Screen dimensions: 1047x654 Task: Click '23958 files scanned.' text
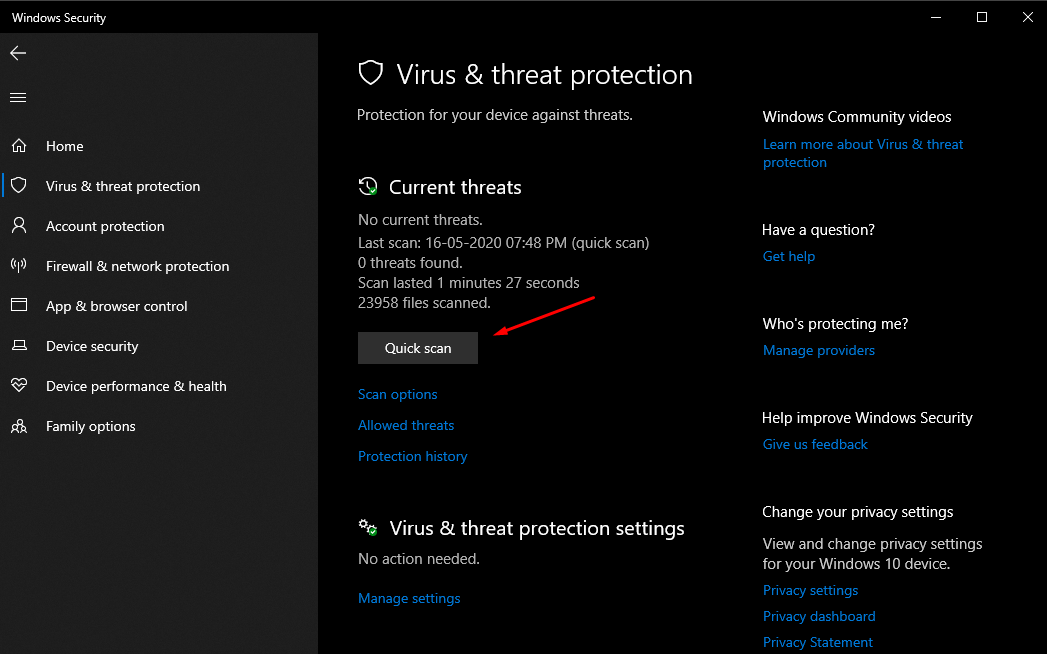click(x=424, y=303)
